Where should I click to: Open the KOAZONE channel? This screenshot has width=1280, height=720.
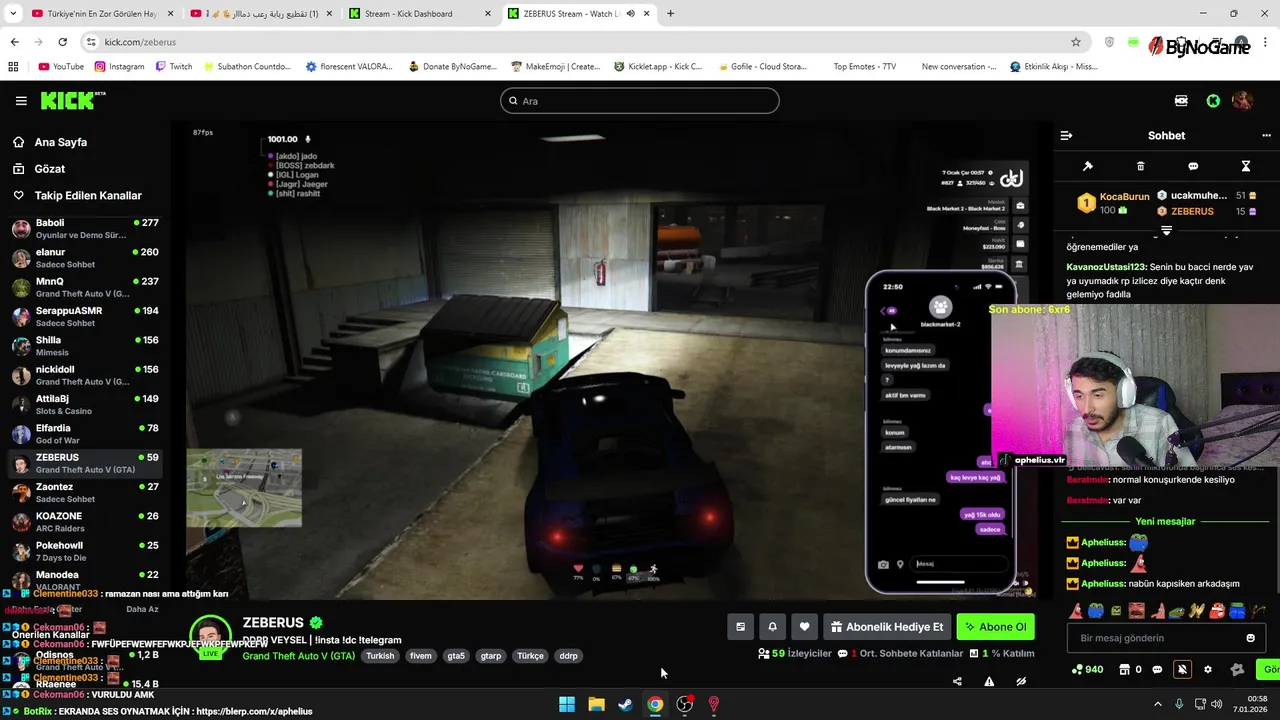85,521
